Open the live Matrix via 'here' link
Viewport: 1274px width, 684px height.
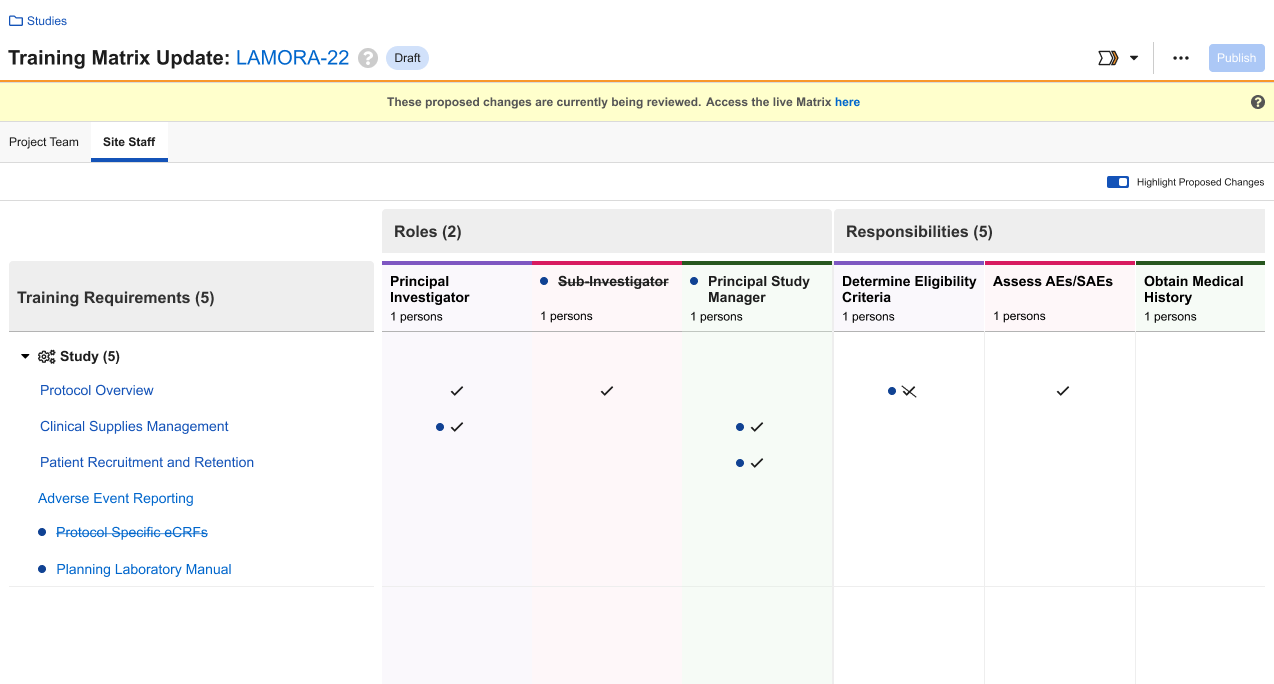(x=847, y=102)
